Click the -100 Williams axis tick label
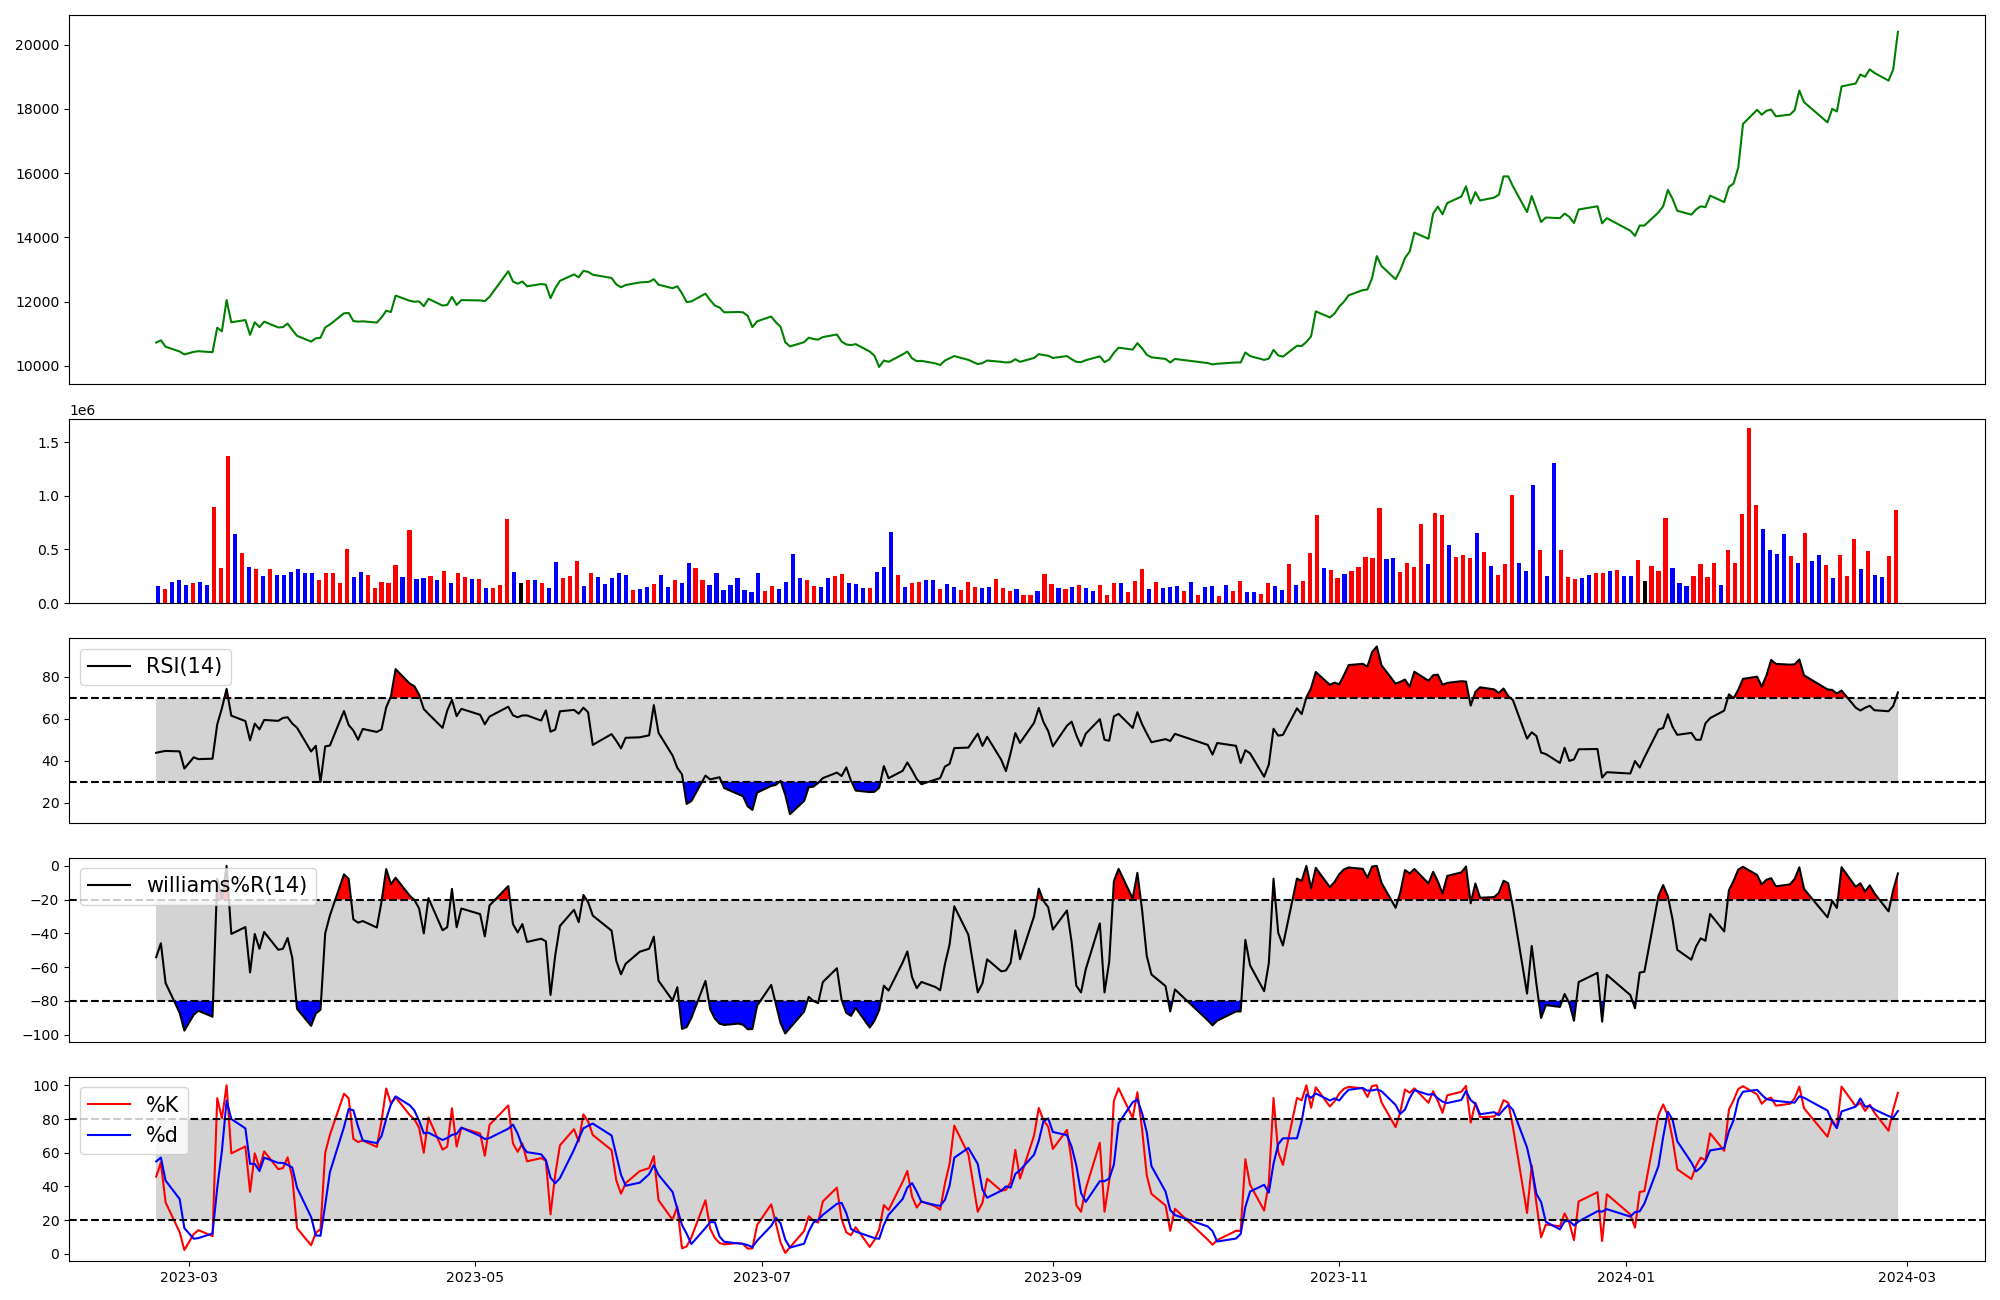 point(41,1035)
